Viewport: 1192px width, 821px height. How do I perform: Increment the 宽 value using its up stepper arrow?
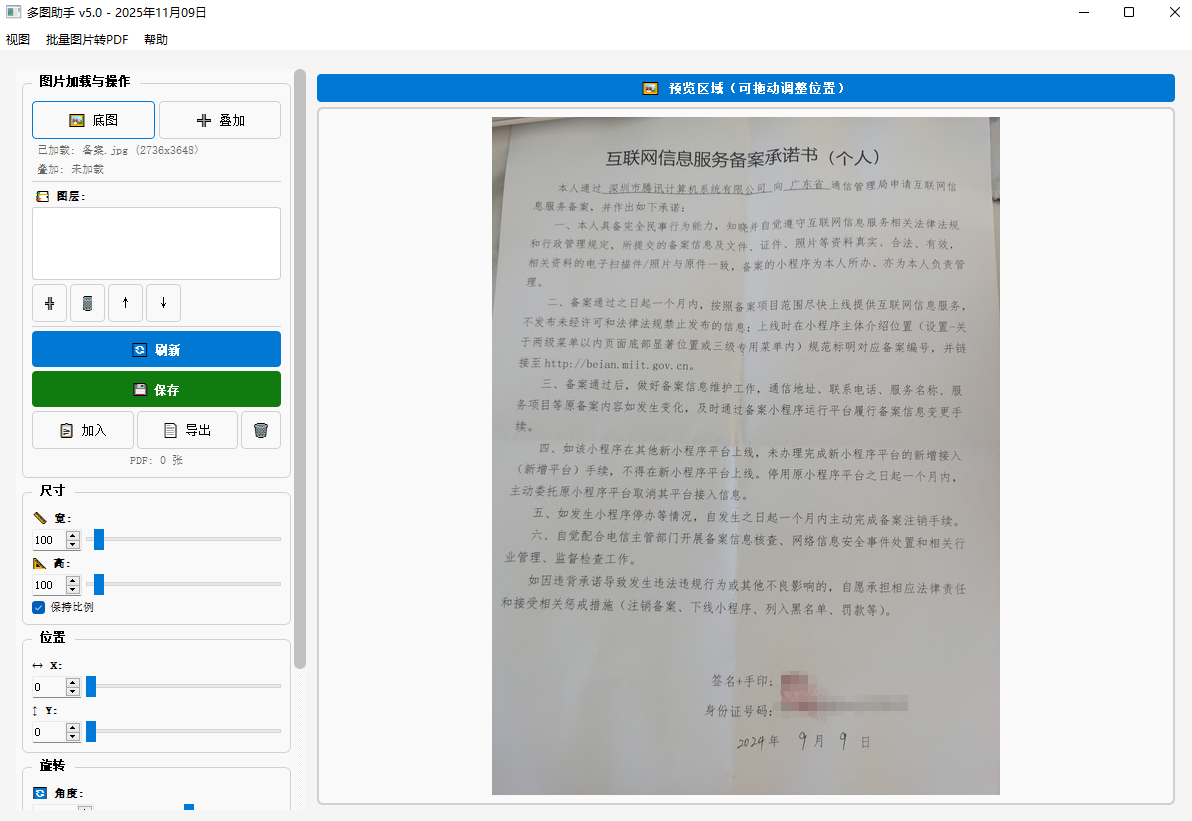(70, 534)
